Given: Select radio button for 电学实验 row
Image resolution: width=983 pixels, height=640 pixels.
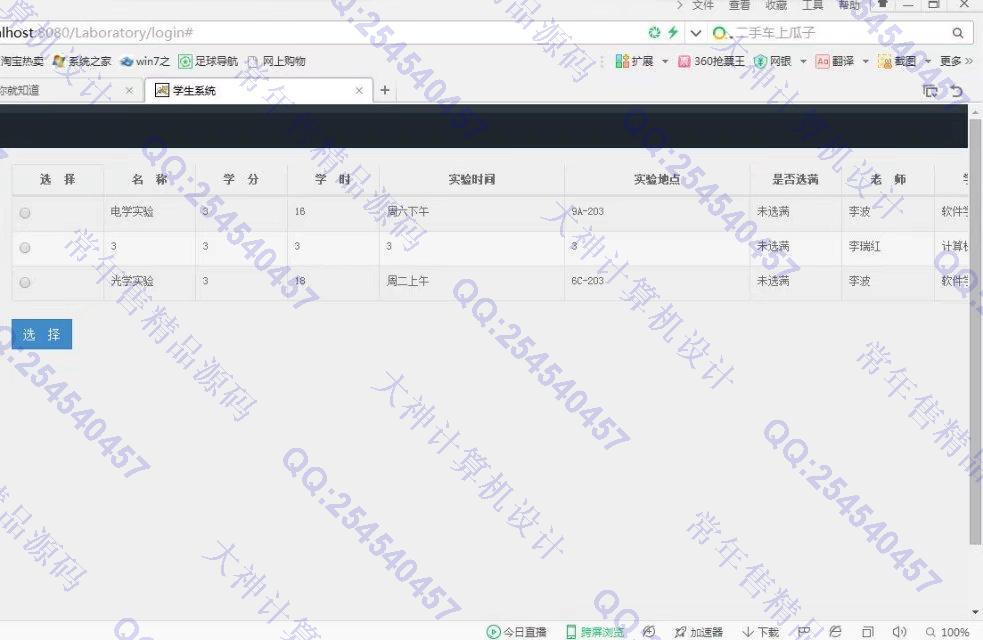Looking at the screenshot, I should pos(25,213).
